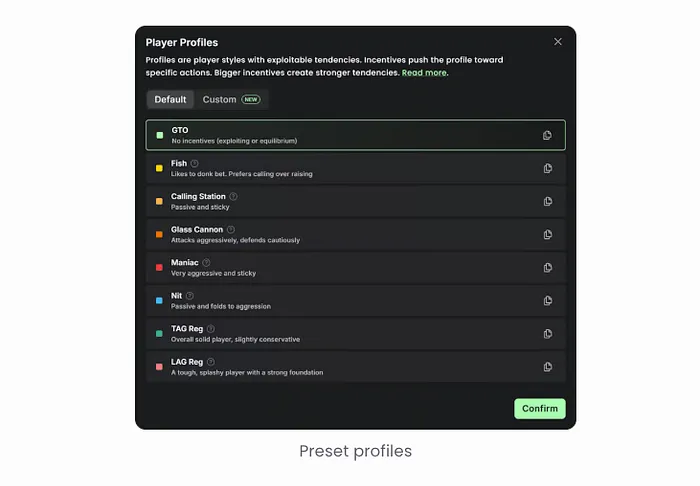Click the copy icon on Fish row
Viewport: 700px width, 486px height.
[547, 168]
